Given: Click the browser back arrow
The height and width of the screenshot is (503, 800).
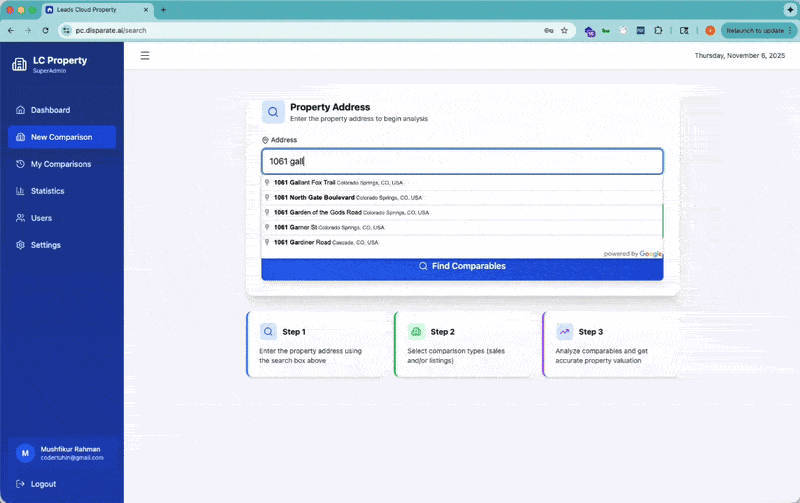Looking at the screenshot, I should tap(11, 31).
